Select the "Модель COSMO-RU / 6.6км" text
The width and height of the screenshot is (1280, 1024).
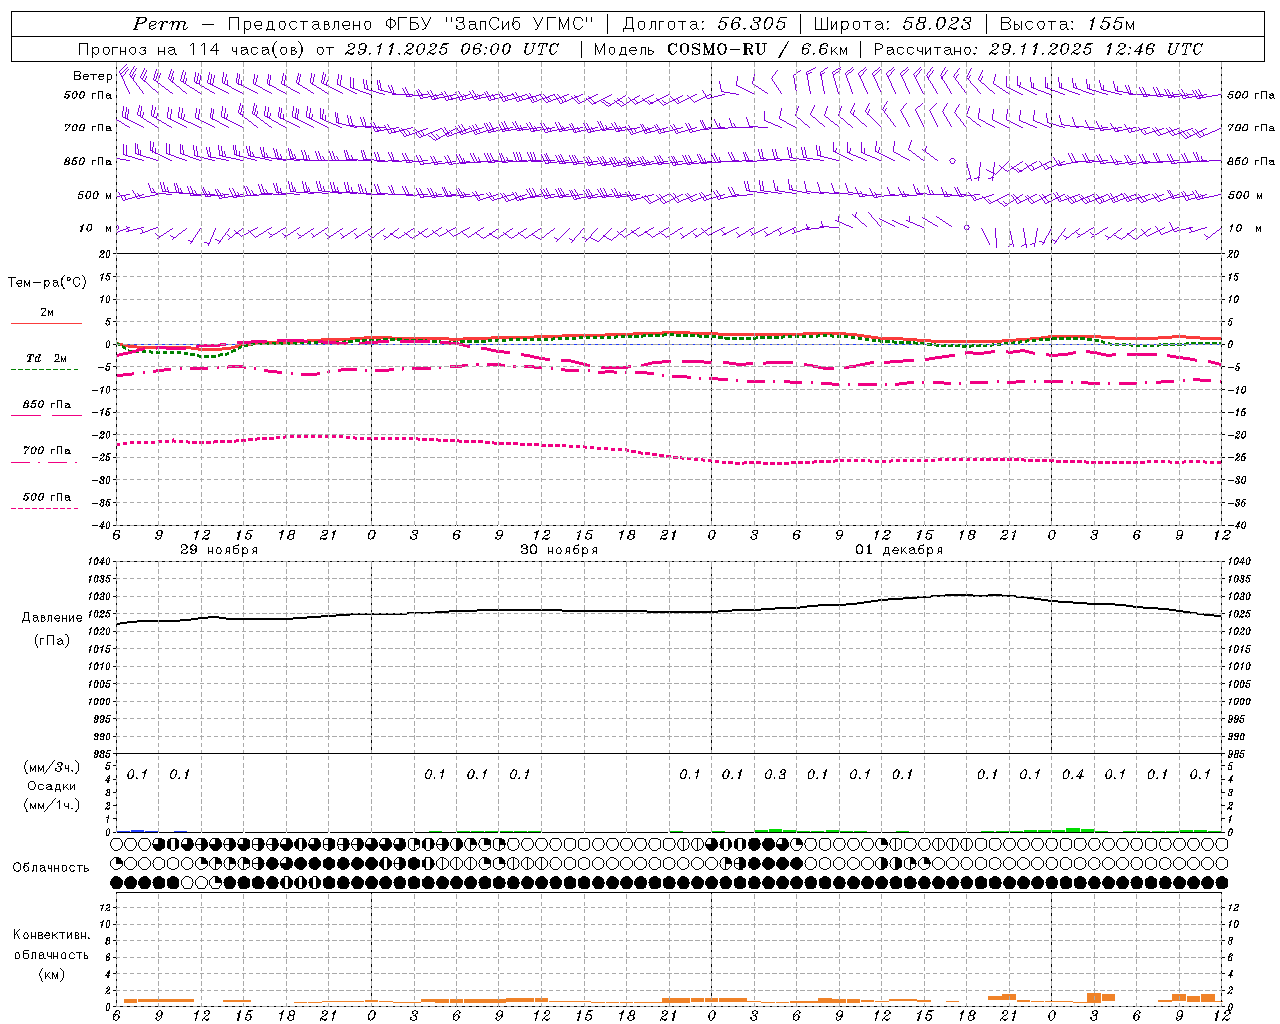tap(720, 49)
